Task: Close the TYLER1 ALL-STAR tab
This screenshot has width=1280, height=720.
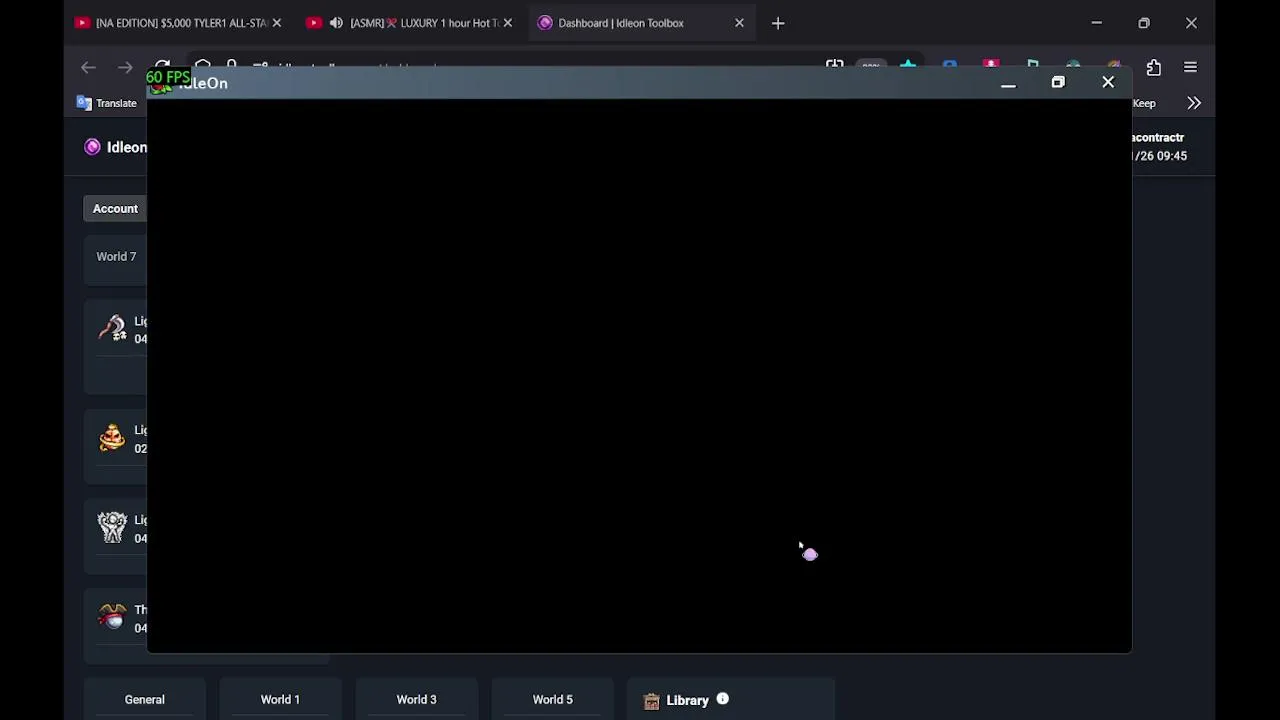Action: tap(277, 23)
